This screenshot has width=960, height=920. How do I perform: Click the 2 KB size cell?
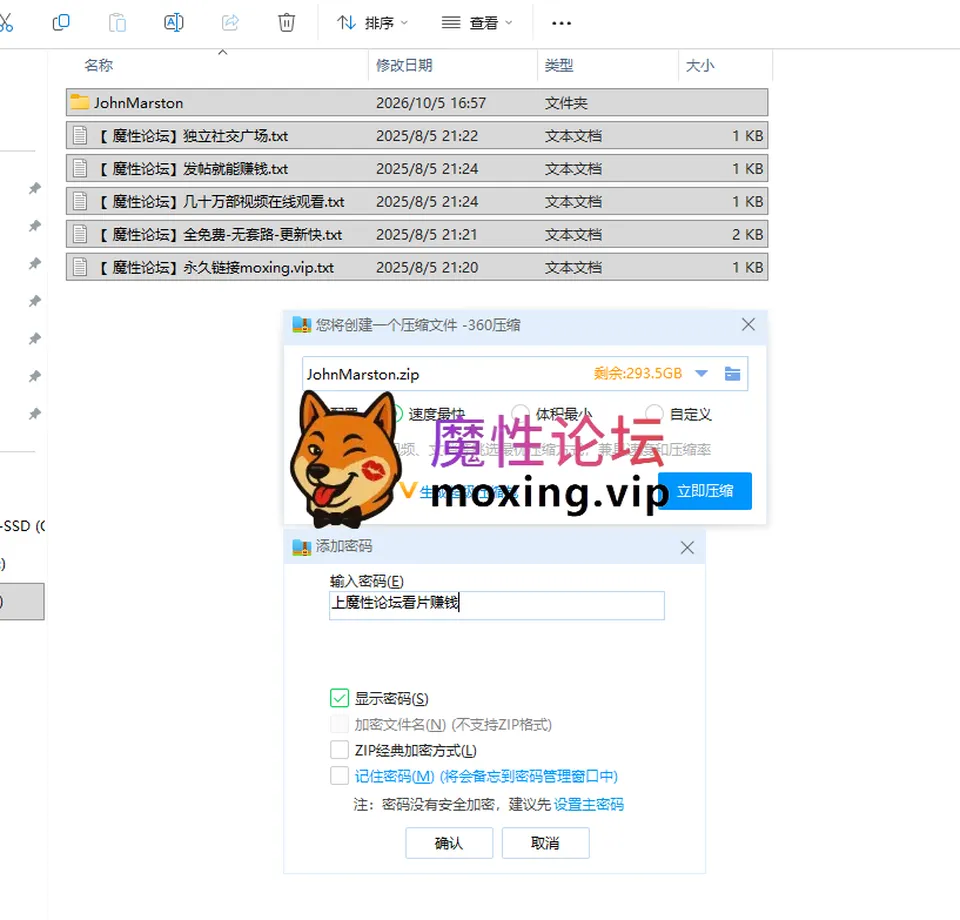coord(748,234)
